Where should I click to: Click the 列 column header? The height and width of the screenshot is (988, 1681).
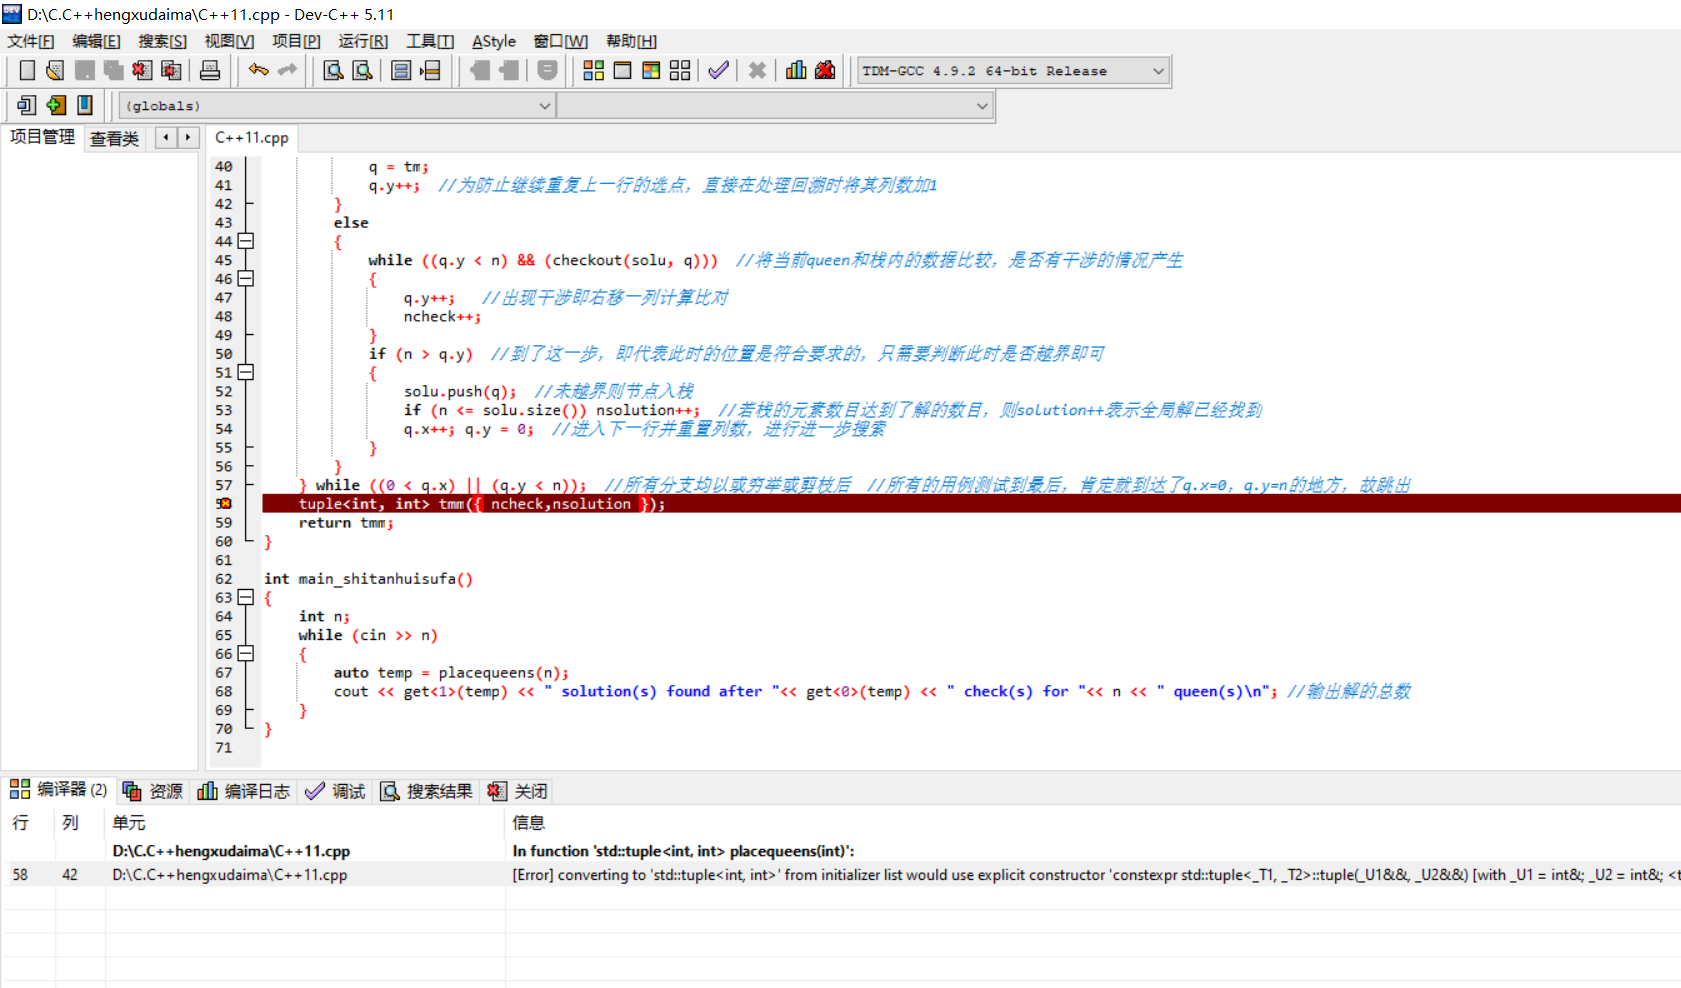pyautogui.click(x=80, y=822)
